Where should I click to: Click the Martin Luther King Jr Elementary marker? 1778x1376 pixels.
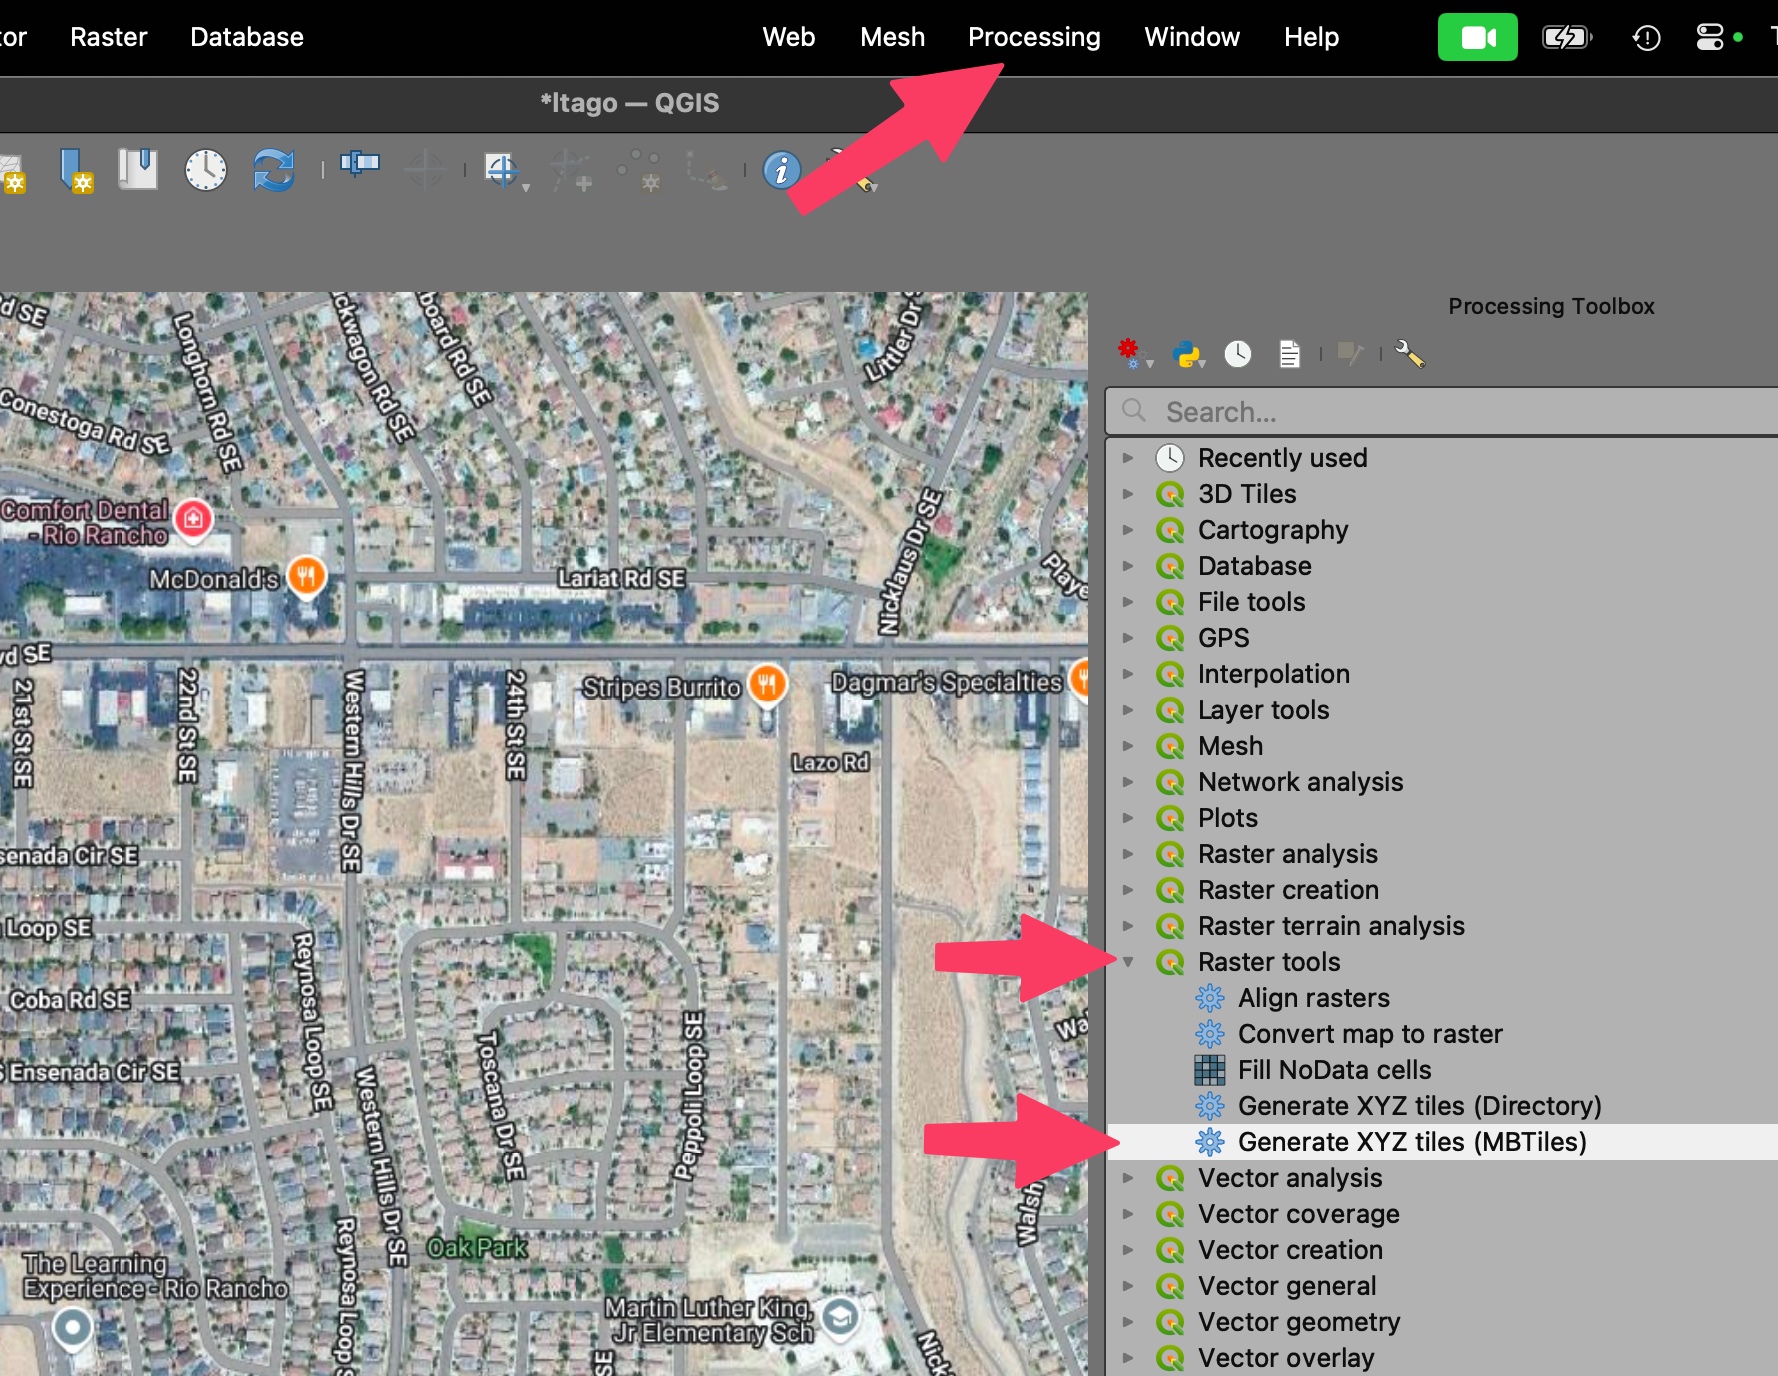pos(840,1318)
